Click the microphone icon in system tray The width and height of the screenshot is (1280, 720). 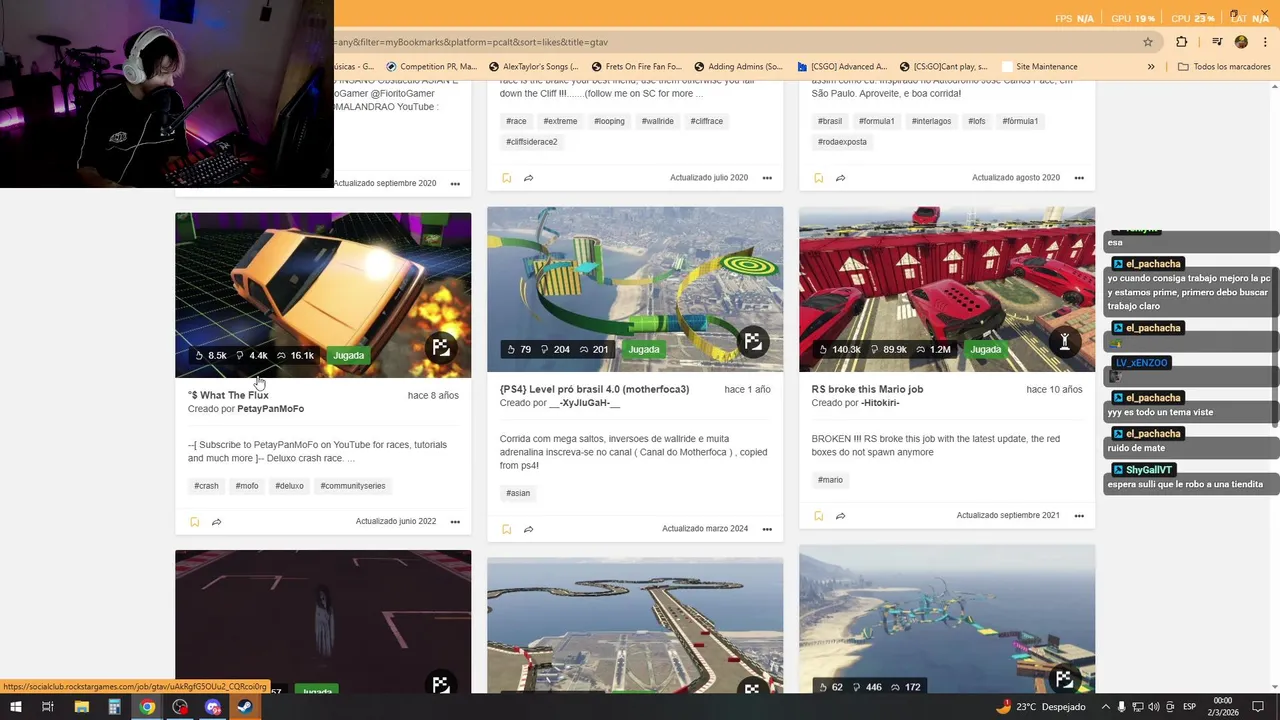click(1121, 707)
